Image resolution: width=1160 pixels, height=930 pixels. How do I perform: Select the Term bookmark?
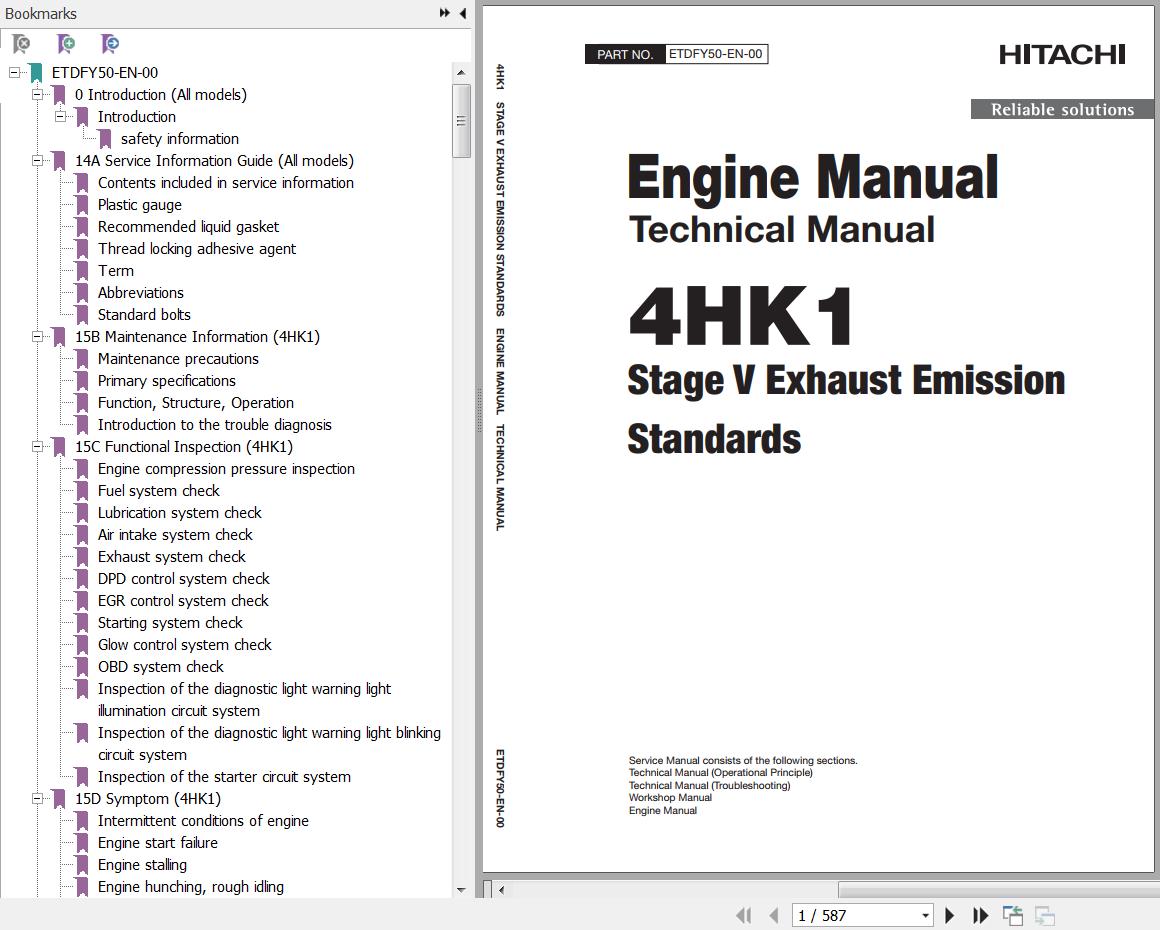pos(115,271)
